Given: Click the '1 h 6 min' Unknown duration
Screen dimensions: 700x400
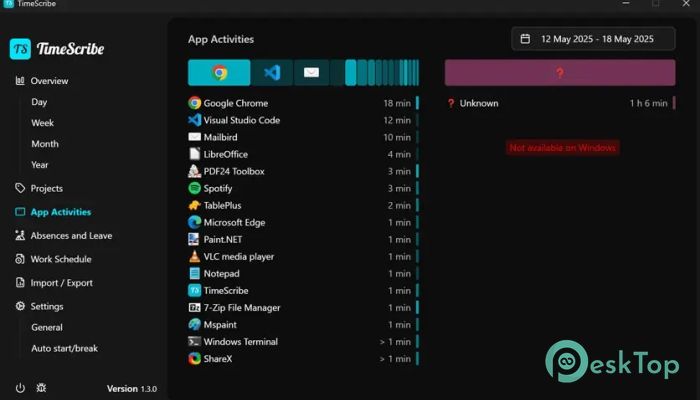Looking at the screenshot, I should [x=648, y=103].
